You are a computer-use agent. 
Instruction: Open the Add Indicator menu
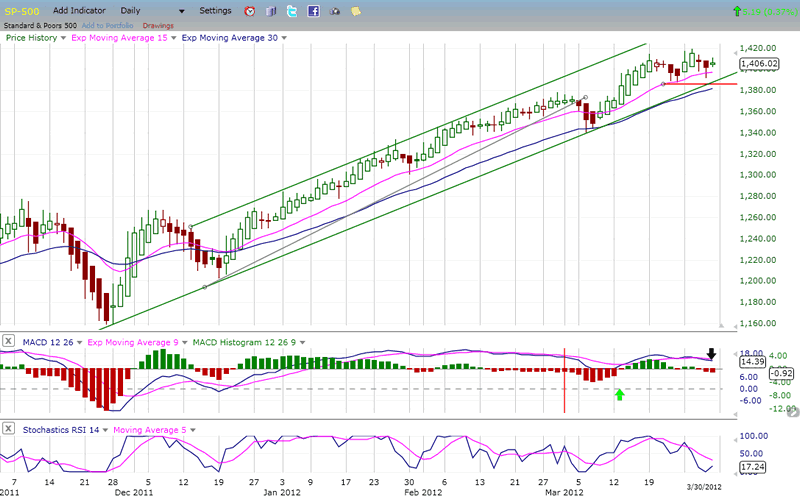[x=79, y=10]
